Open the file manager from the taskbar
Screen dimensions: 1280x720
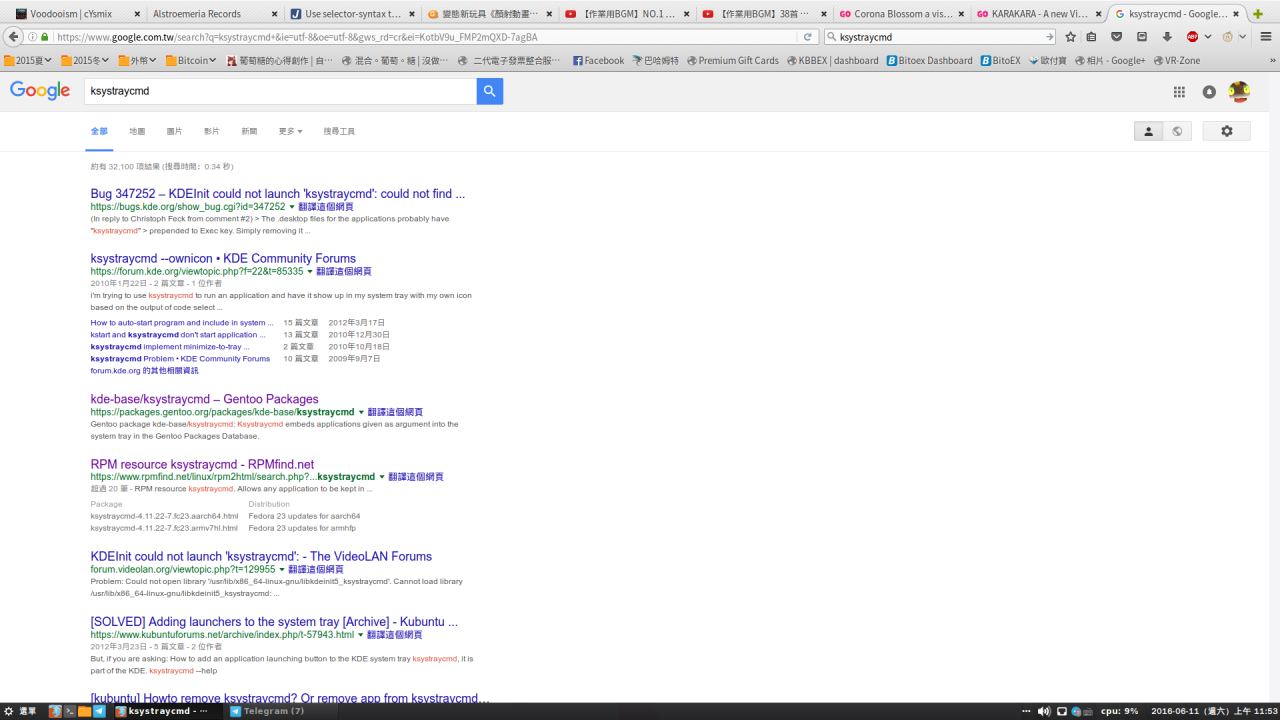(85, 711)
